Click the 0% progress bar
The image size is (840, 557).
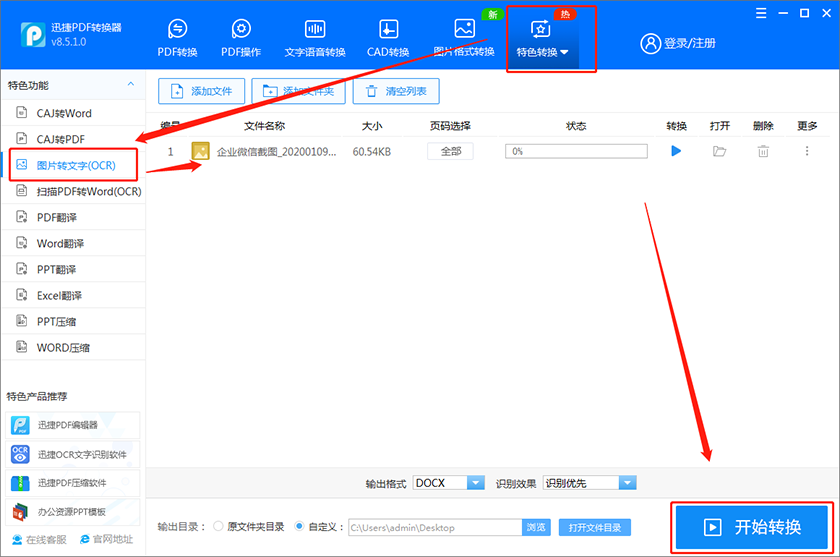(576, 151)
